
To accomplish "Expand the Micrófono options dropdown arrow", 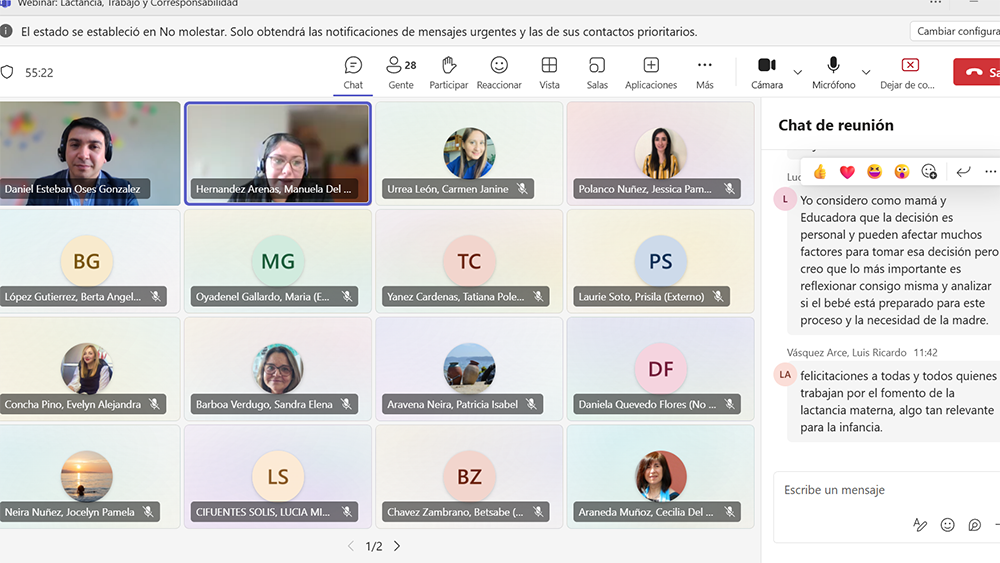I will (x=866, y=72).
